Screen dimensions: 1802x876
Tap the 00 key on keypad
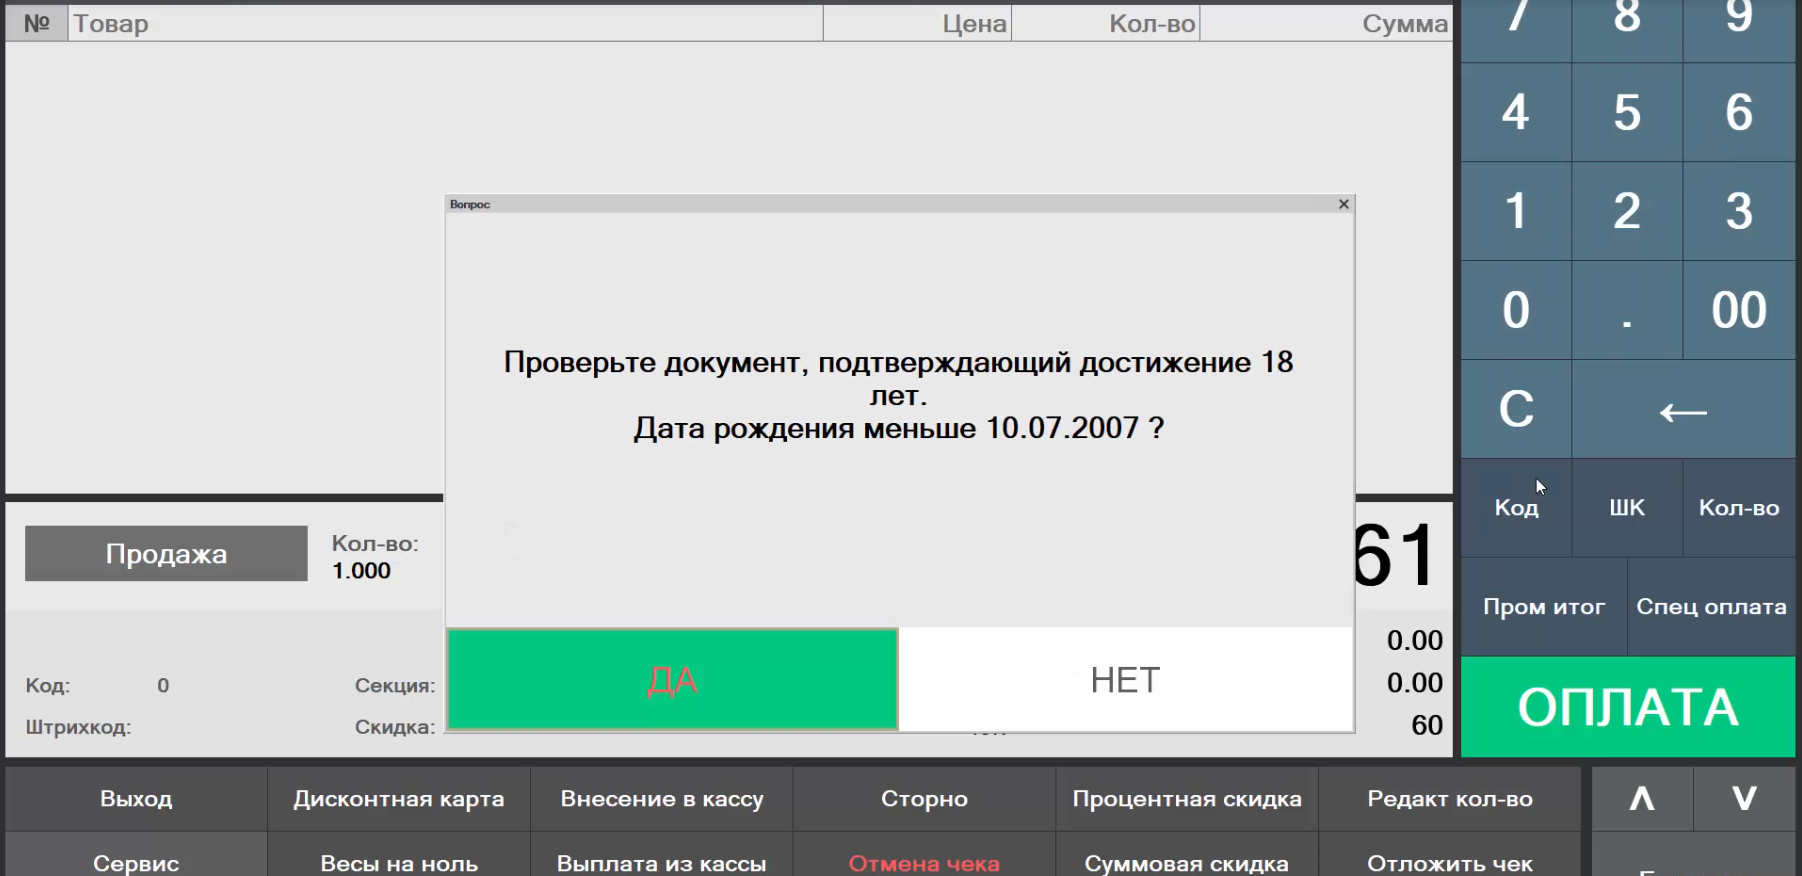(1738, 310)
